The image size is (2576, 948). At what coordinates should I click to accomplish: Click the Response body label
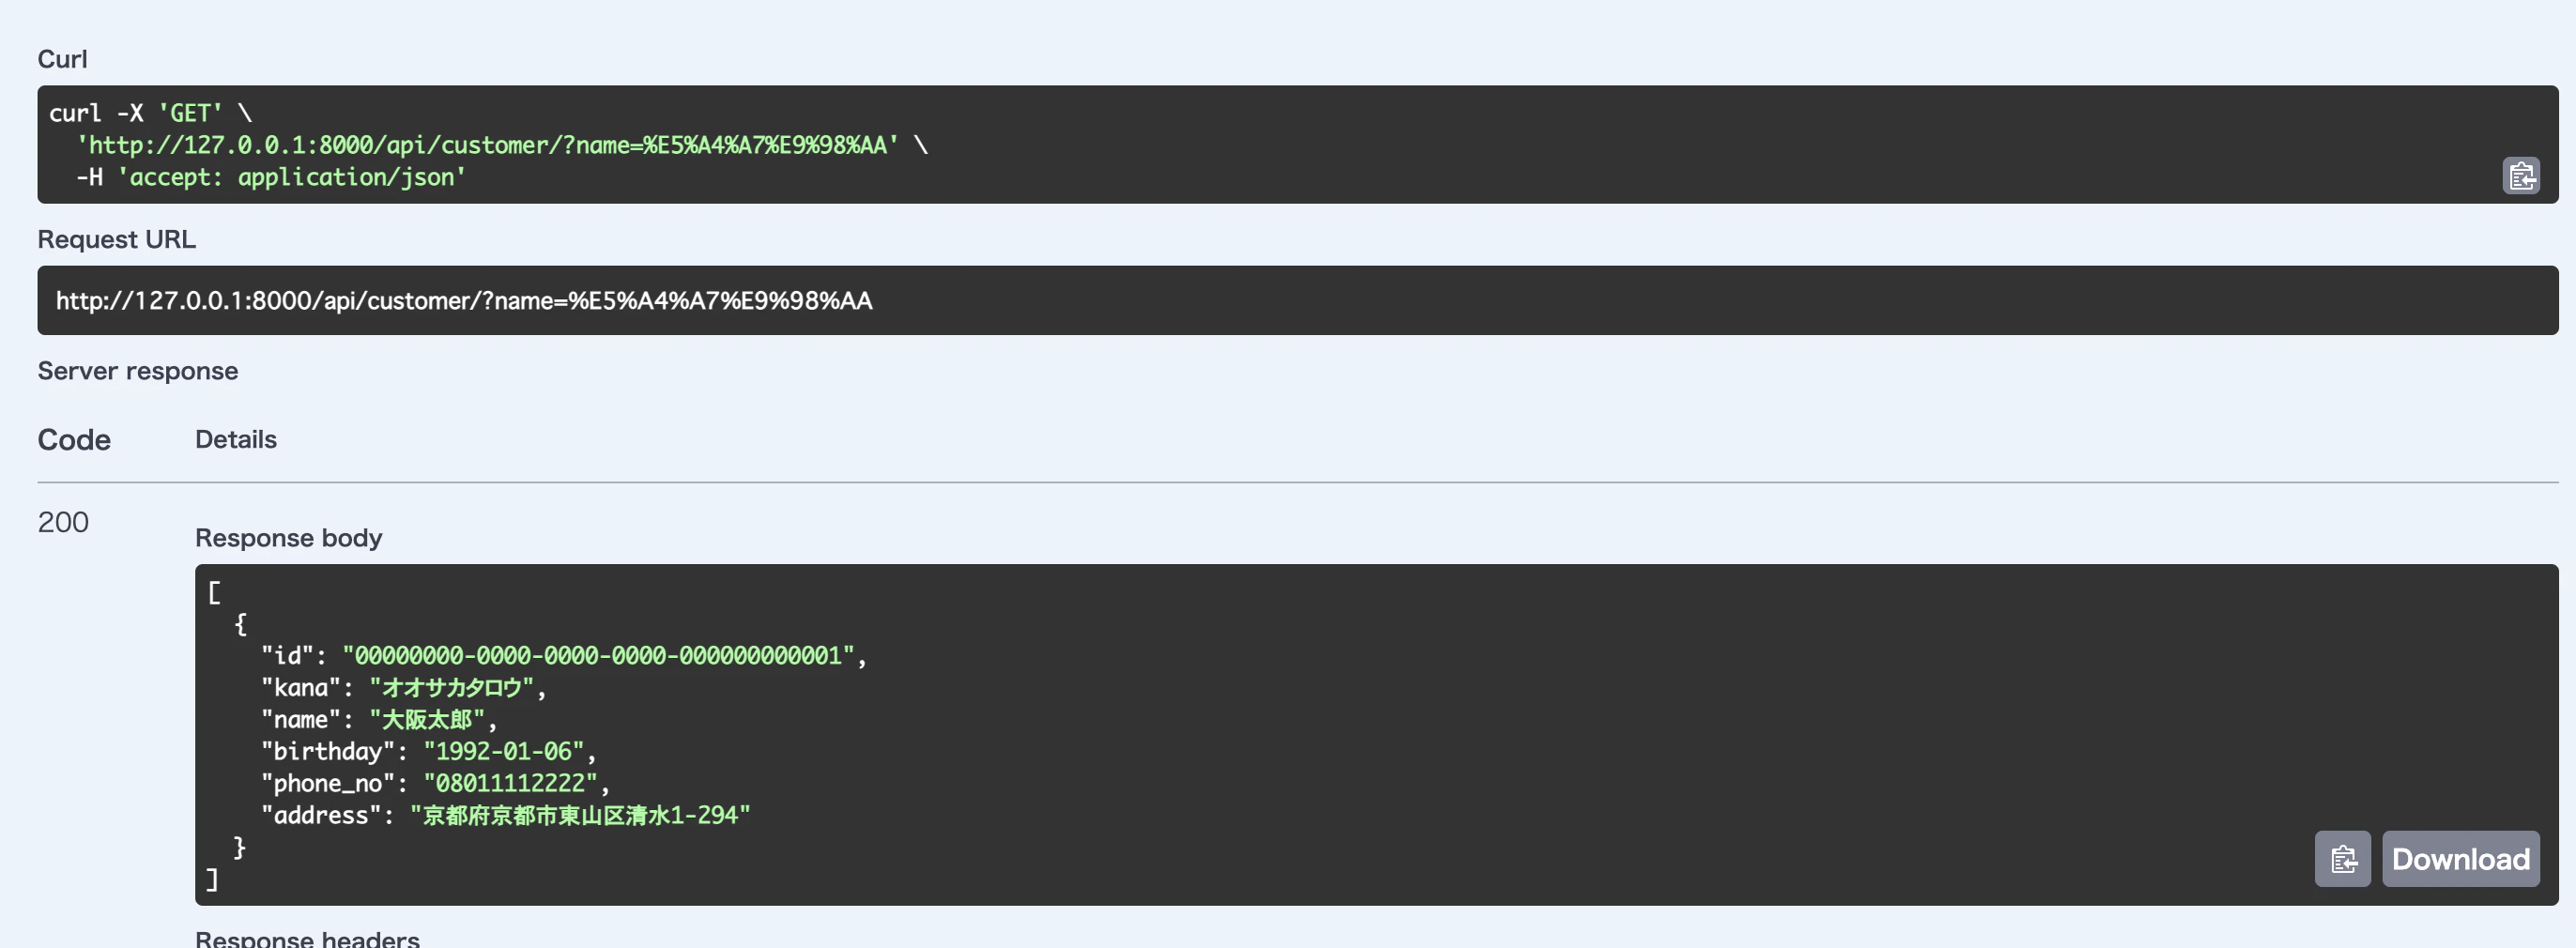289,538
